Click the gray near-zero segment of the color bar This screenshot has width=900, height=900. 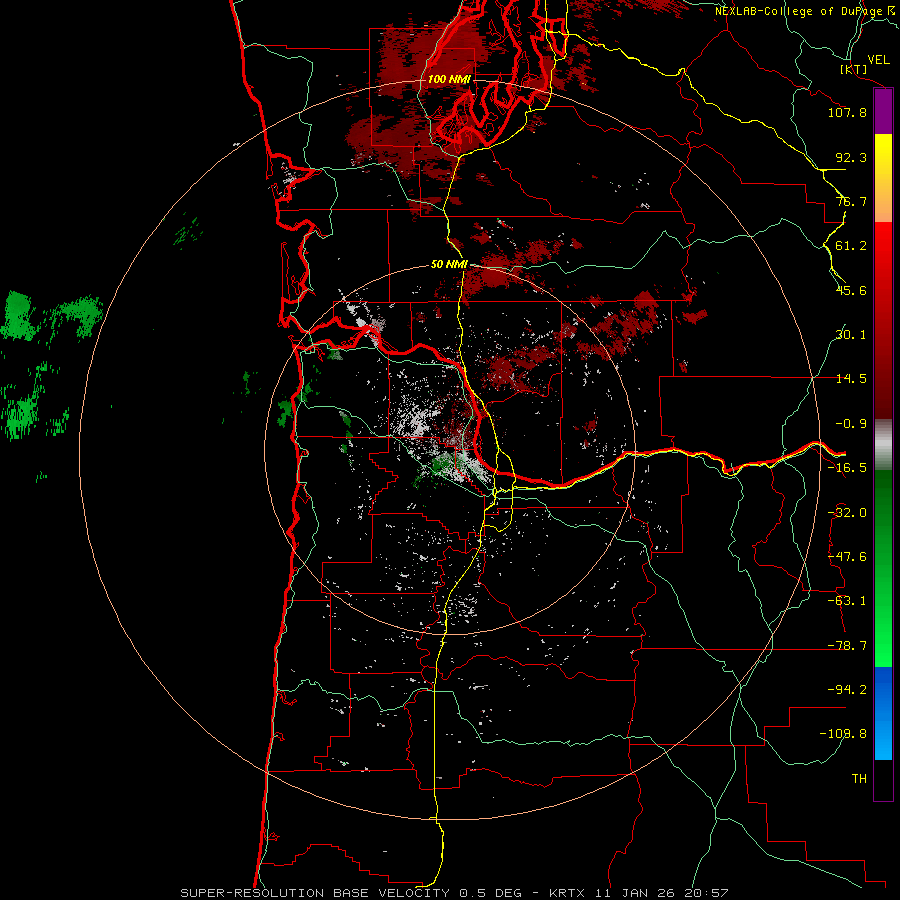tap(883, 445)
